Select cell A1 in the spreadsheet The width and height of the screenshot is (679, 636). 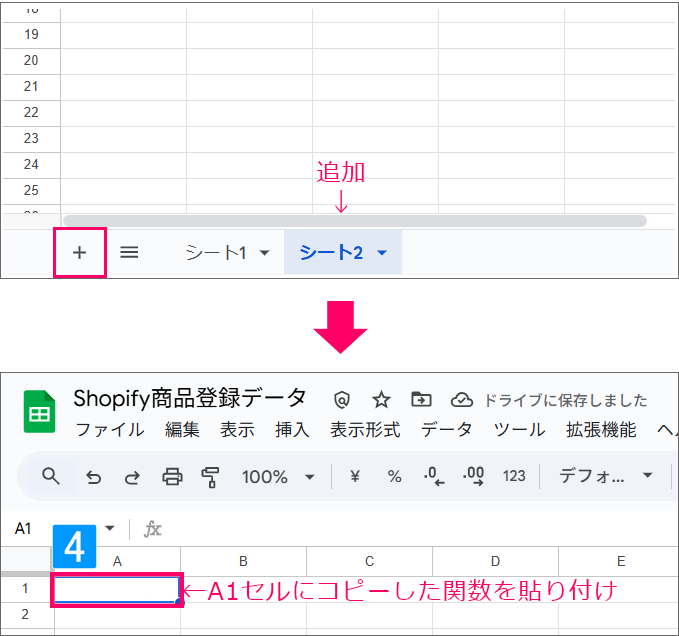(x=117, y=590)
